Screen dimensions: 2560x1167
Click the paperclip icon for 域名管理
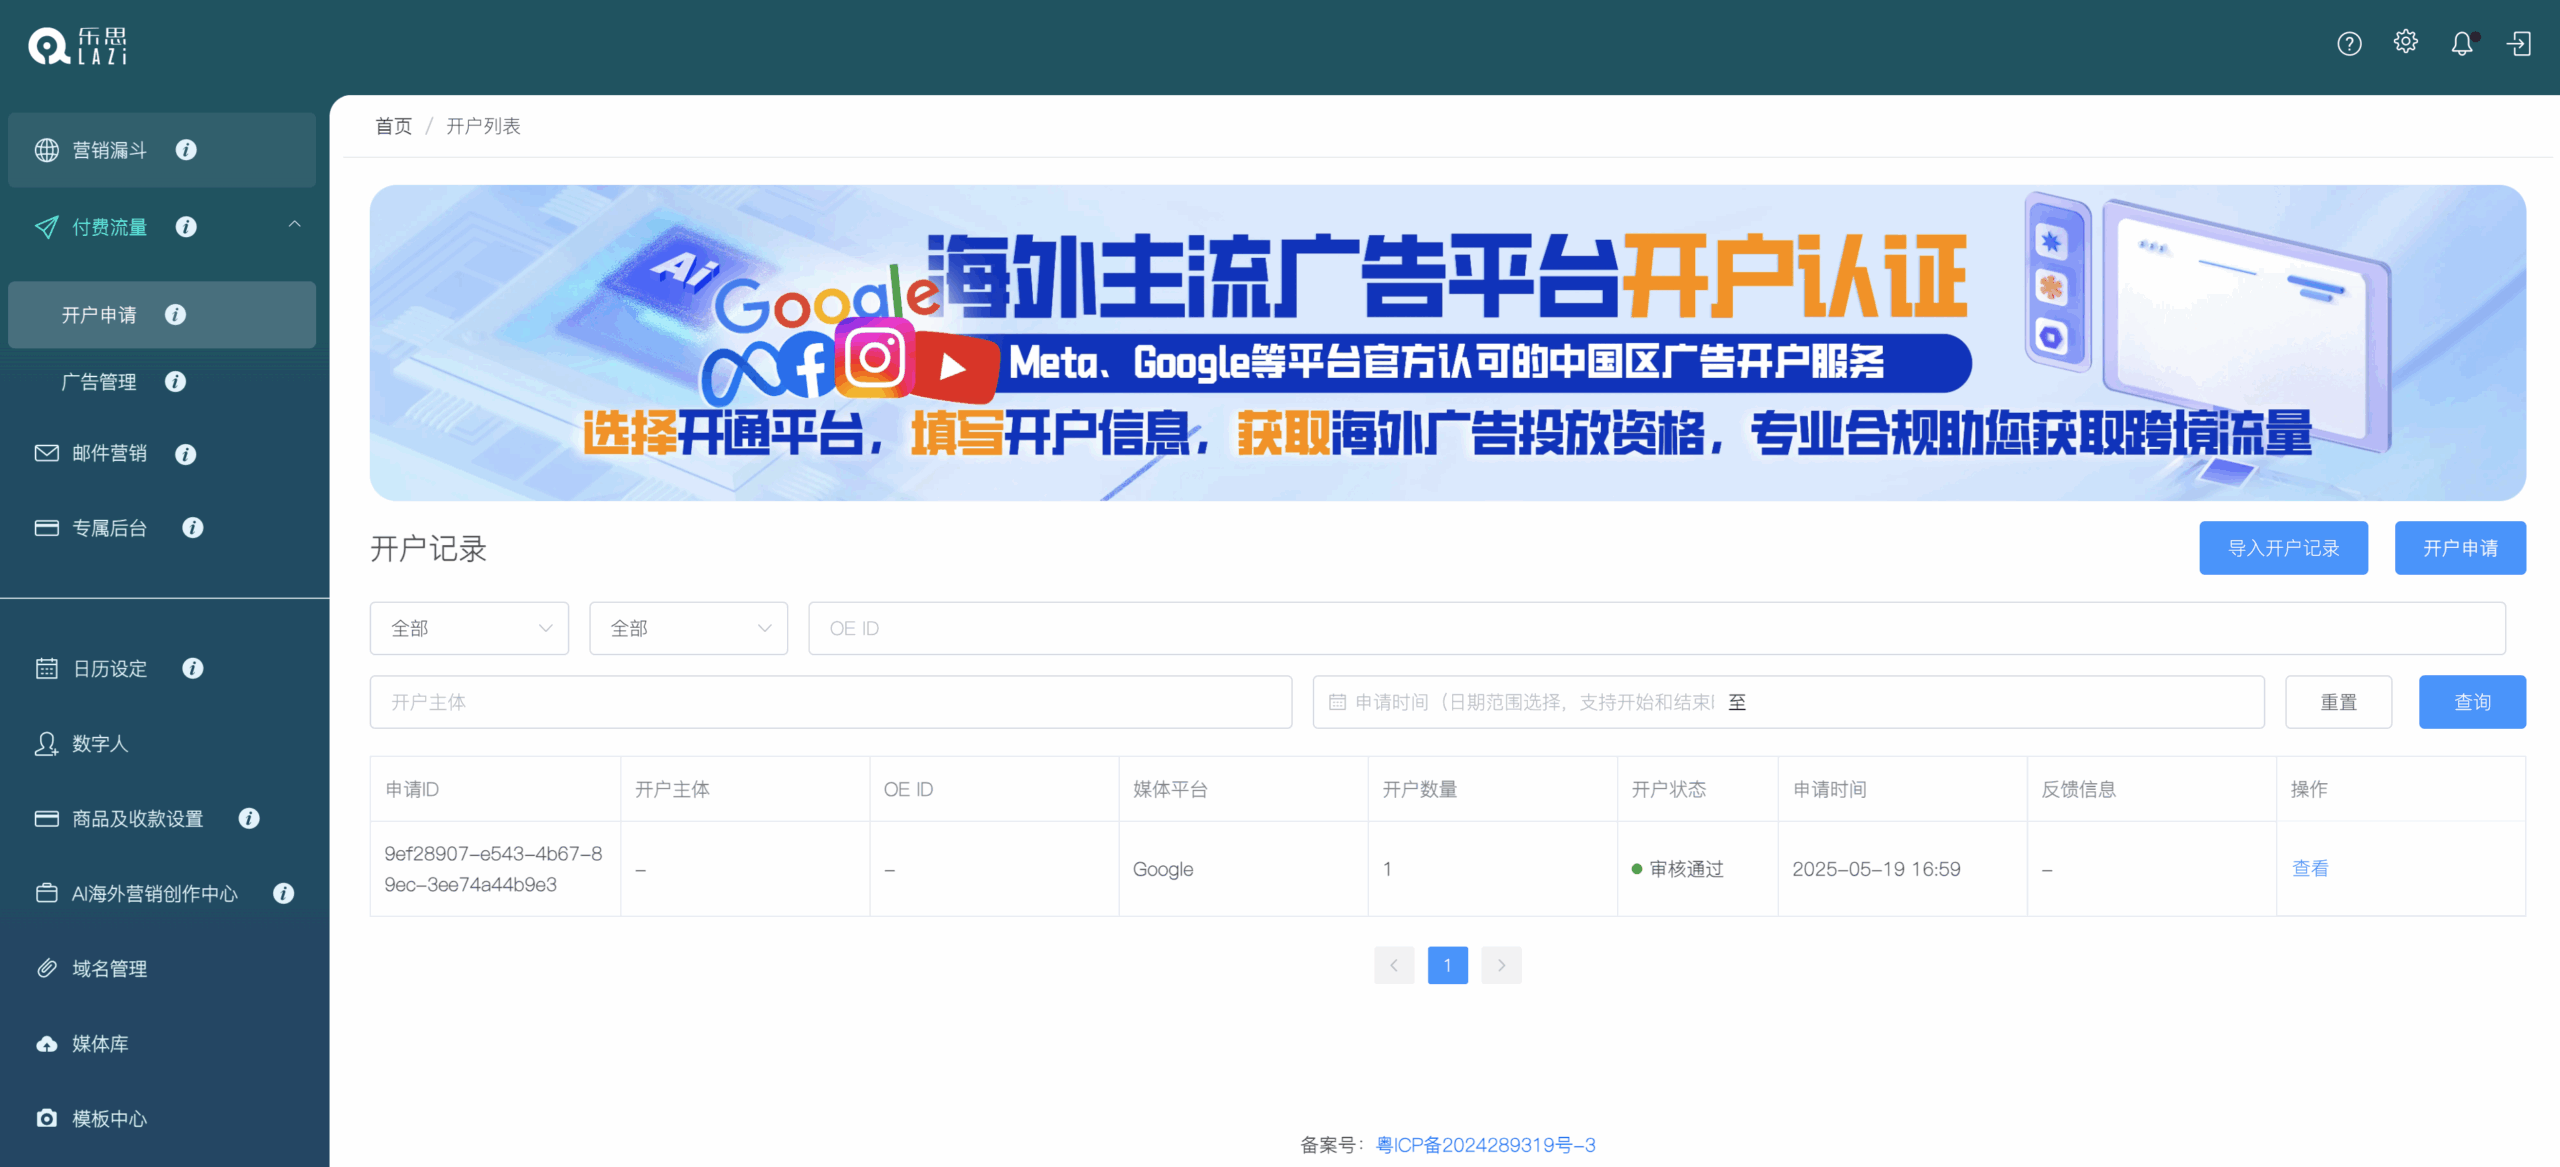[x=47, y=968]
